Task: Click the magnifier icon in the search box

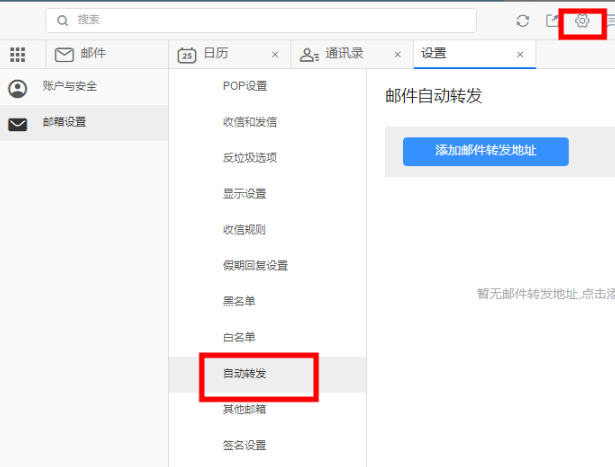Action: click(62, 20)
